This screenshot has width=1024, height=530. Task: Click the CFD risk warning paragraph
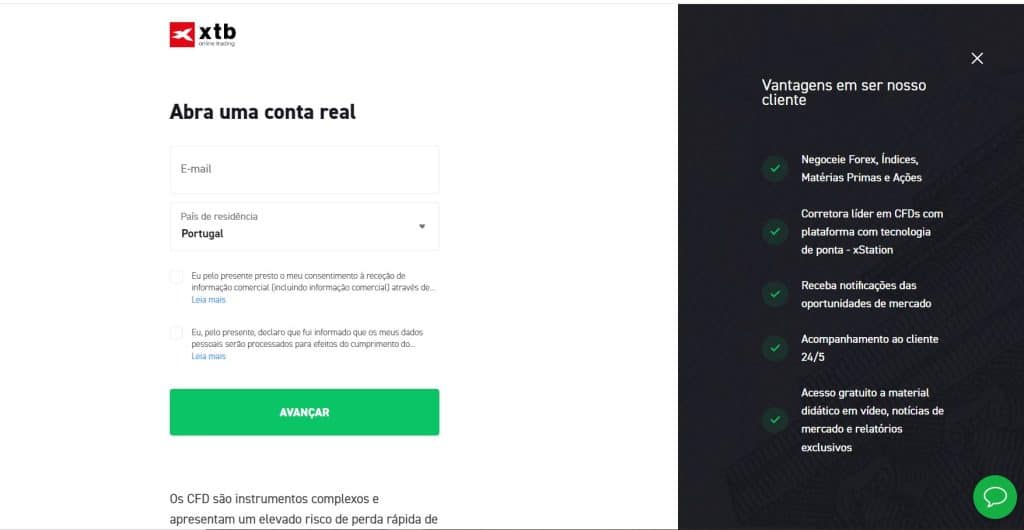point(304,509)
